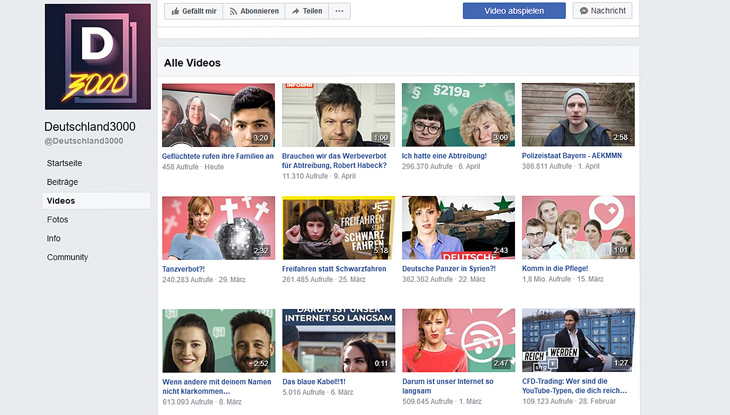Play the §219a Abtreibung video thumbnail
Image resolution: width=730 pixels, height=415 pixels.
[x=458, y=115]
